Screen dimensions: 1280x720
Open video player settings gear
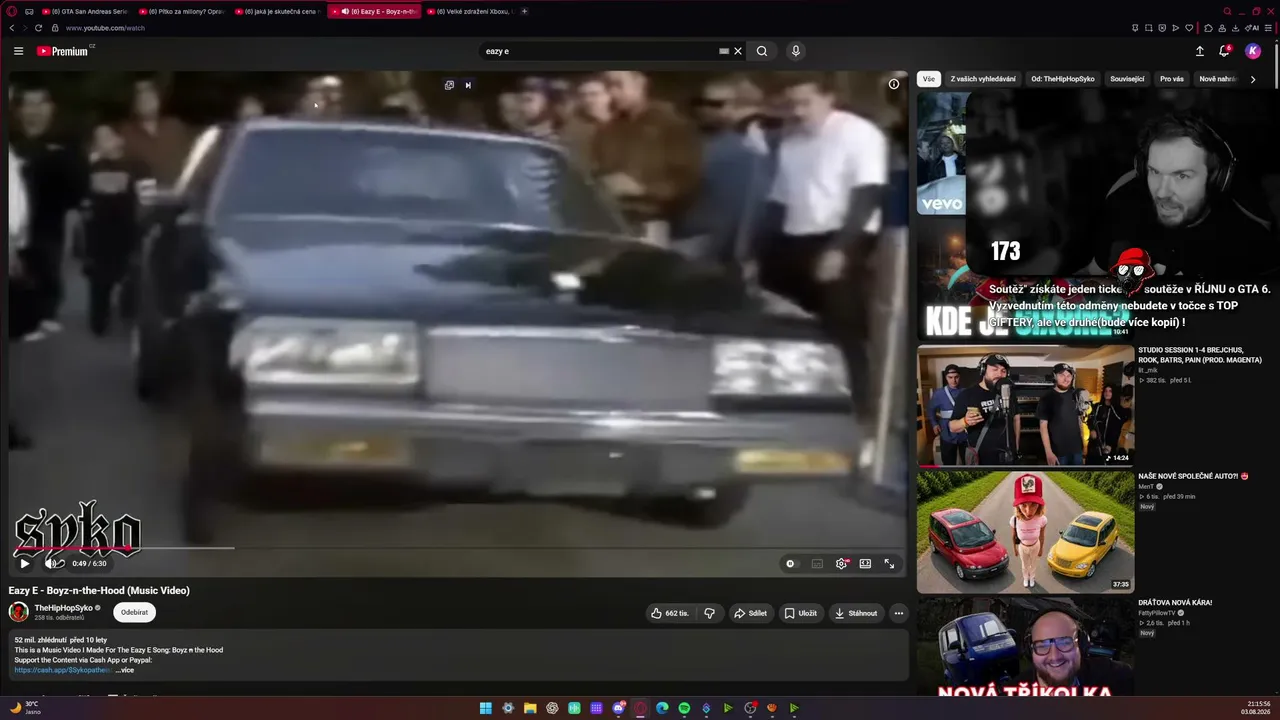pyautogui.click(x=842, y=564)
